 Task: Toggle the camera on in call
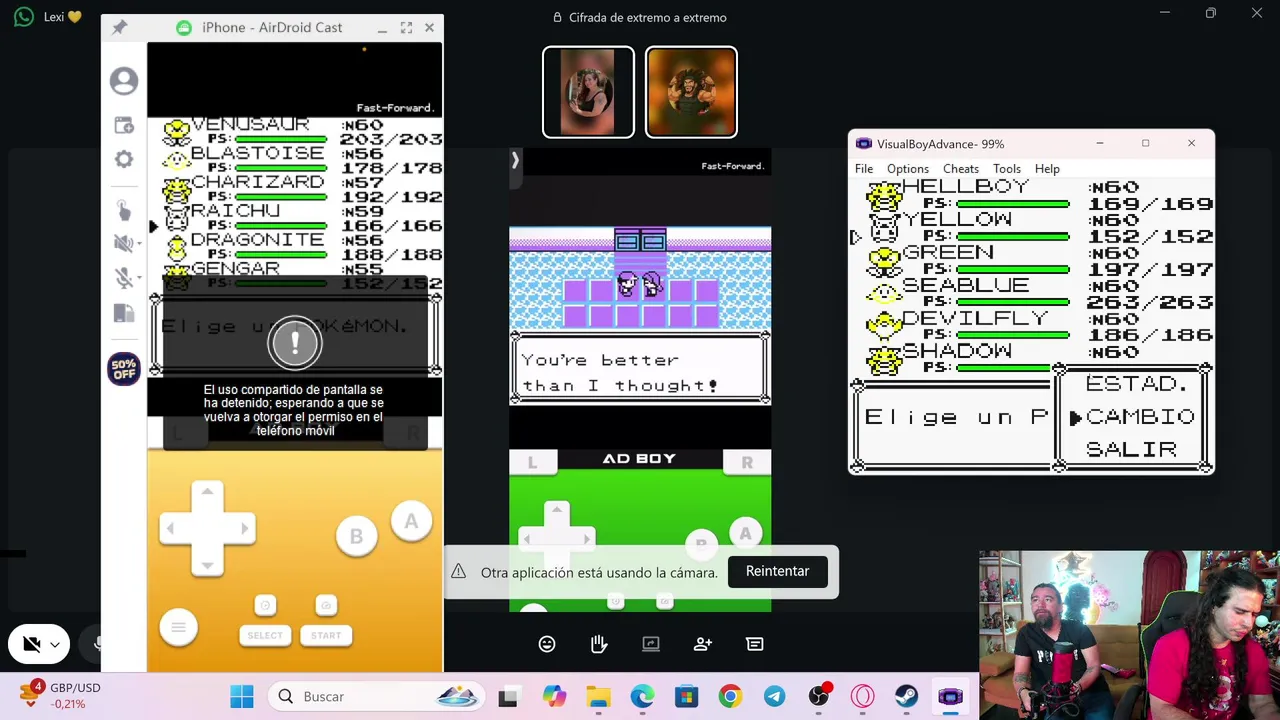pos(31,644)
